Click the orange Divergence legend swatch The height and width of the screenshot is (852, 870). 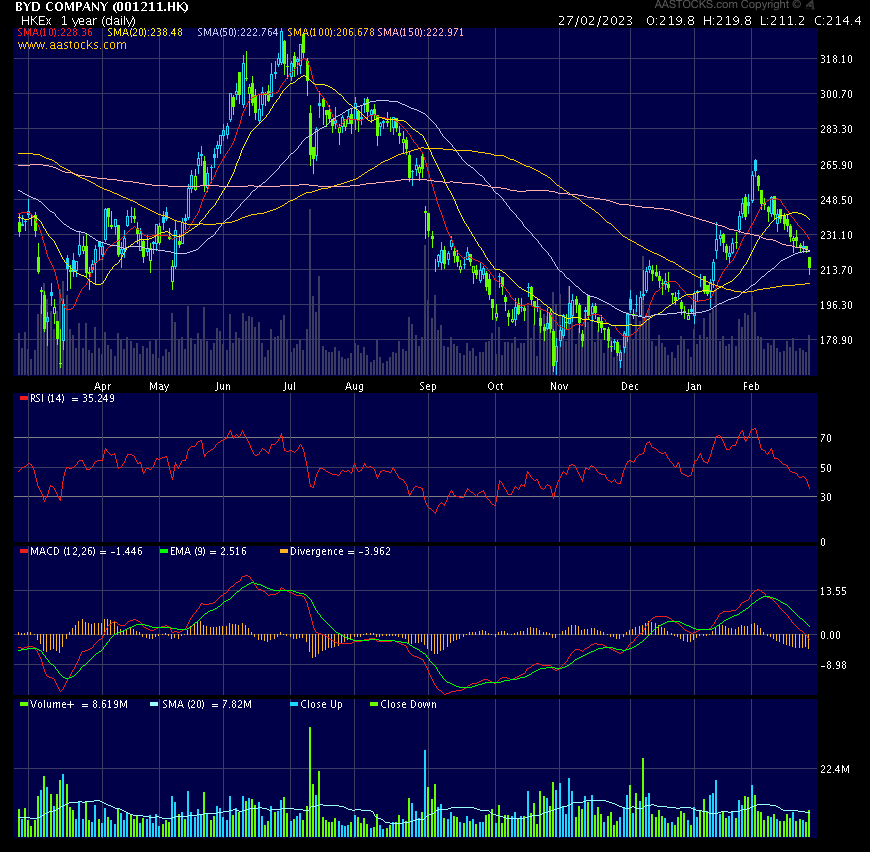pyautogui.click(x=284, y=551)
